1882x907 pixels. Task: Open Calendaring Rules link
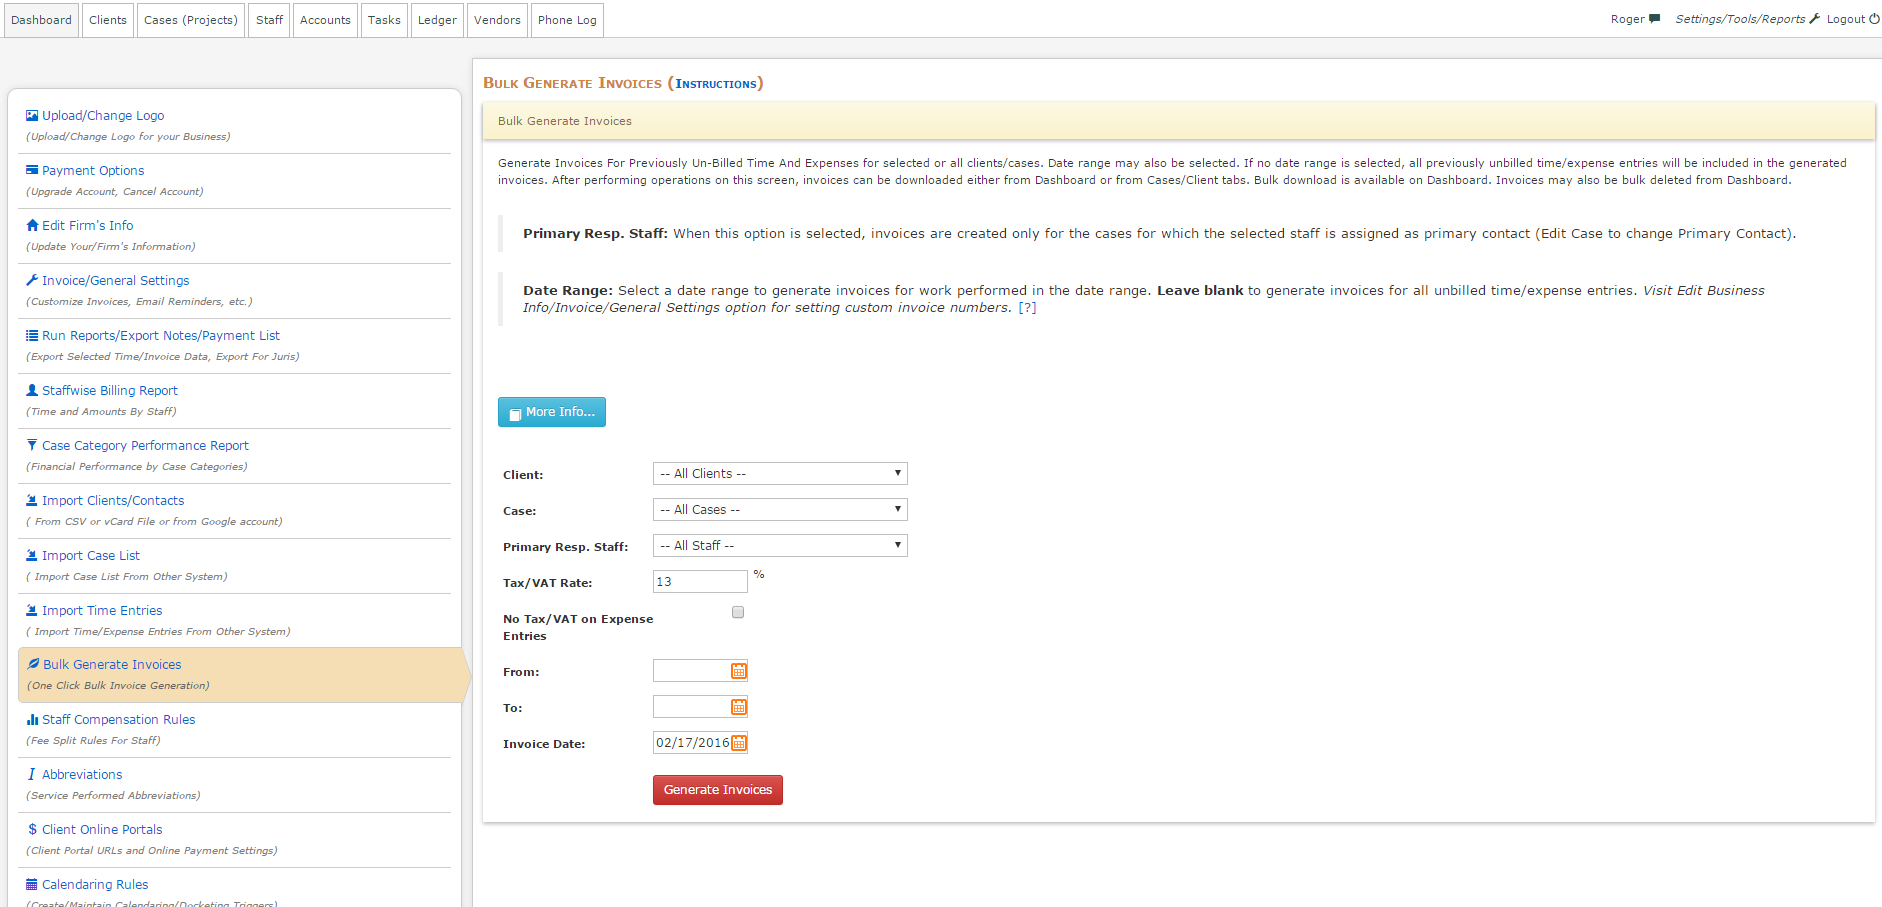[x=95, y=885]
